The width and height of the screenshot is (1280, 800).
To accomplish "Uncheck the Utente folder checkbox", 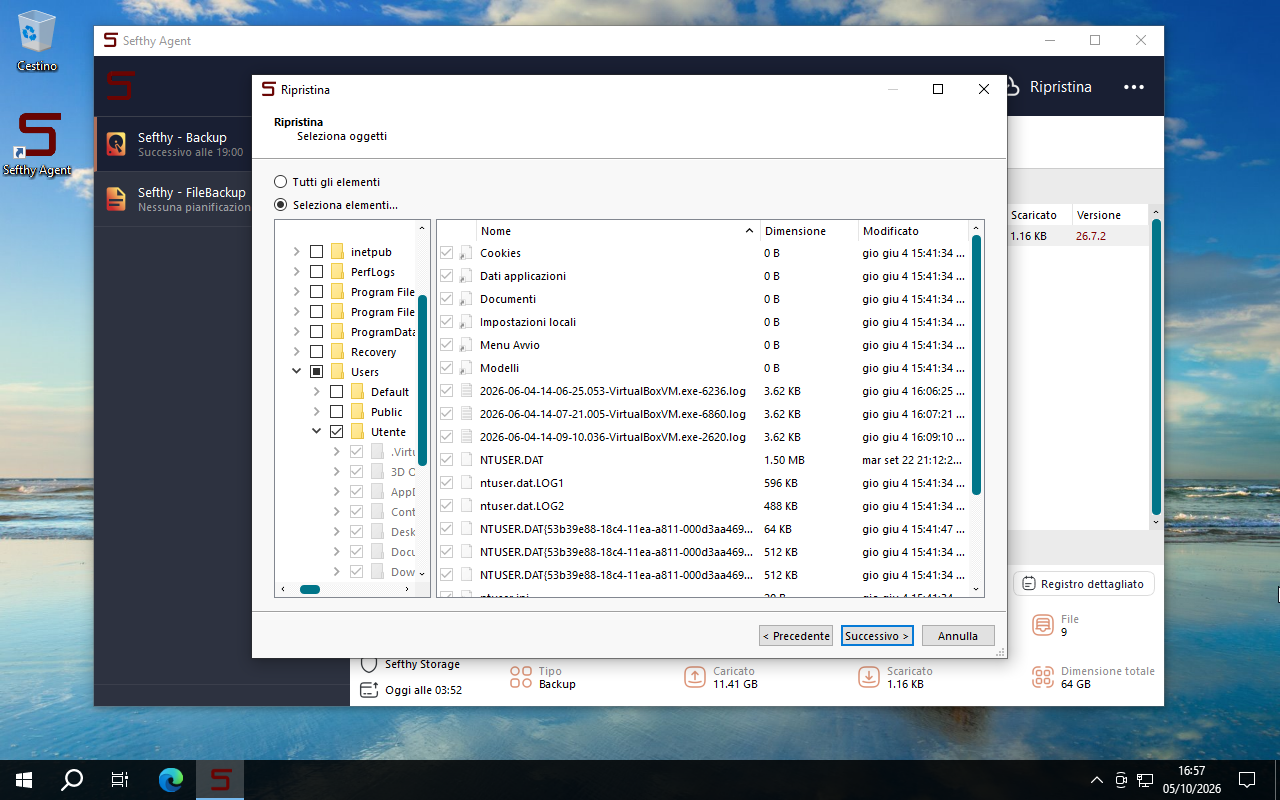I will click(336, 432).
